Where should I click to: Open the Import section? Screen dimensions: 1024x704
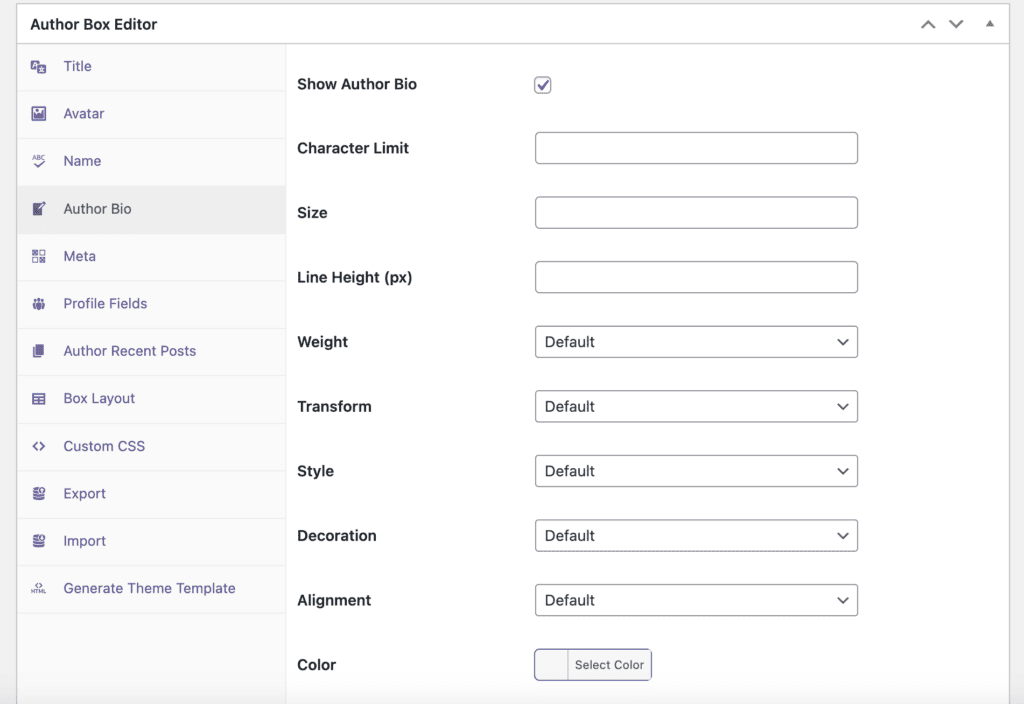[x=84, y=541]
